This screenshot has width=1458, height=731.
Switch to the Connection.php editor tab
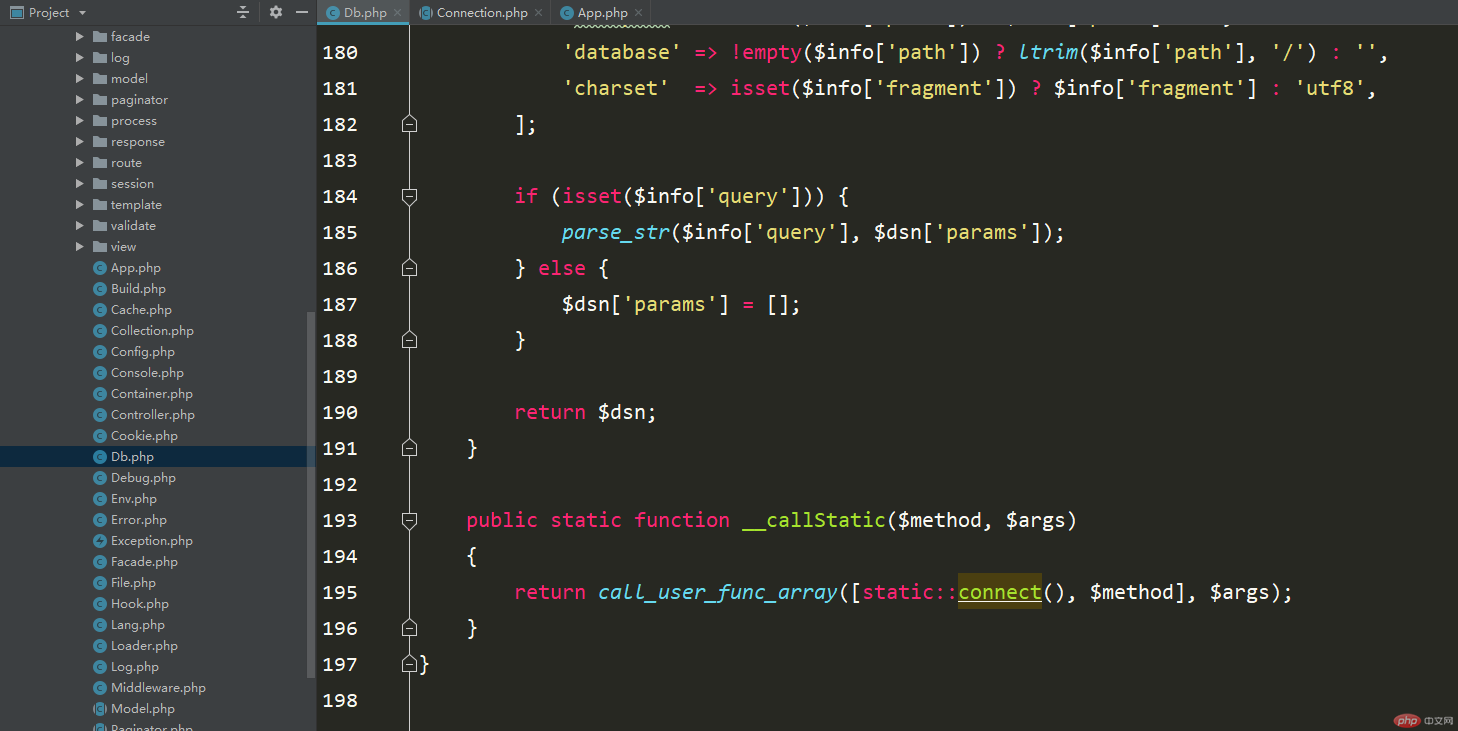click(x=481, y=12)
